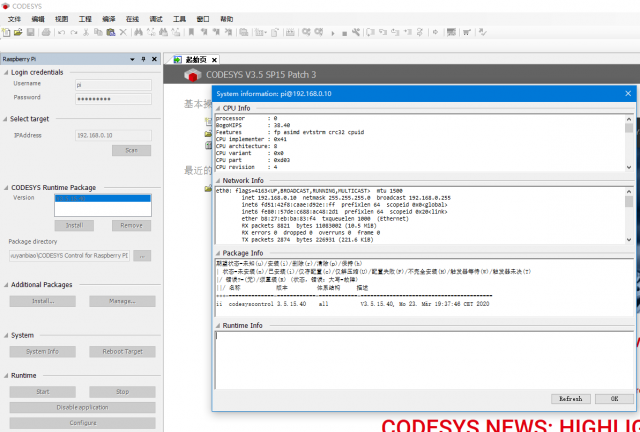The image size is (640, 432).
Task: Click the Open project folder icon
Action: tap(19, 32)
